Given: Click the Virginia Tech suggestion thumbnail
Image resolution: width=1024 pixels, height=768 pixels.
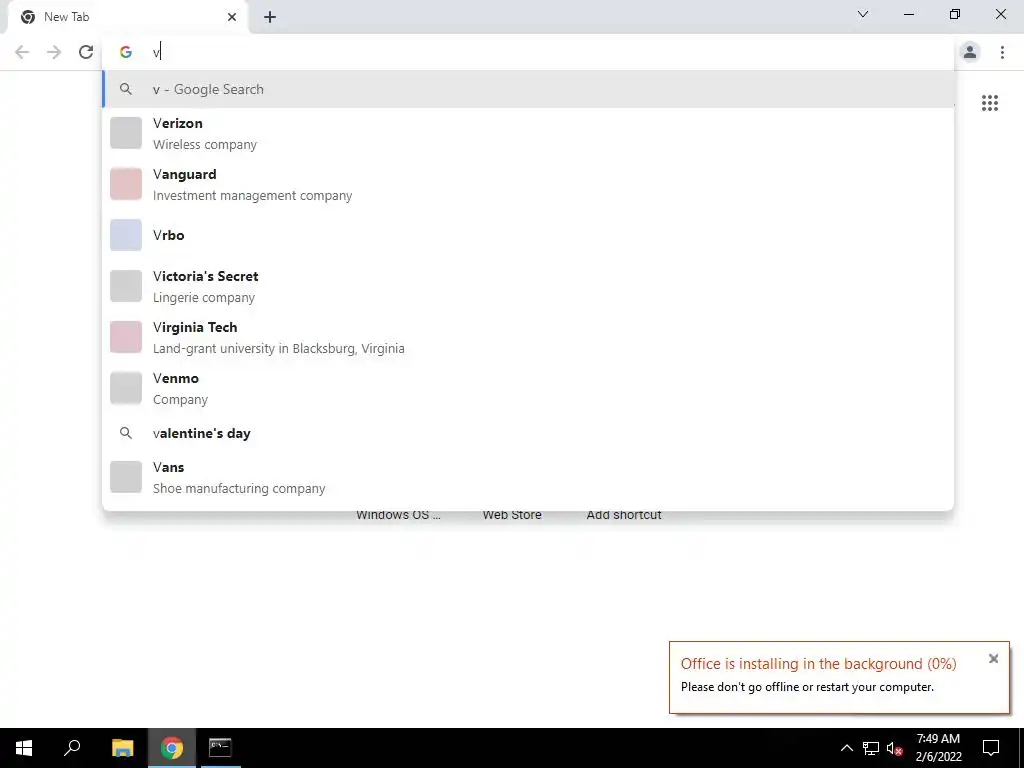Looking at the screenshot, I should pos(126,337).
